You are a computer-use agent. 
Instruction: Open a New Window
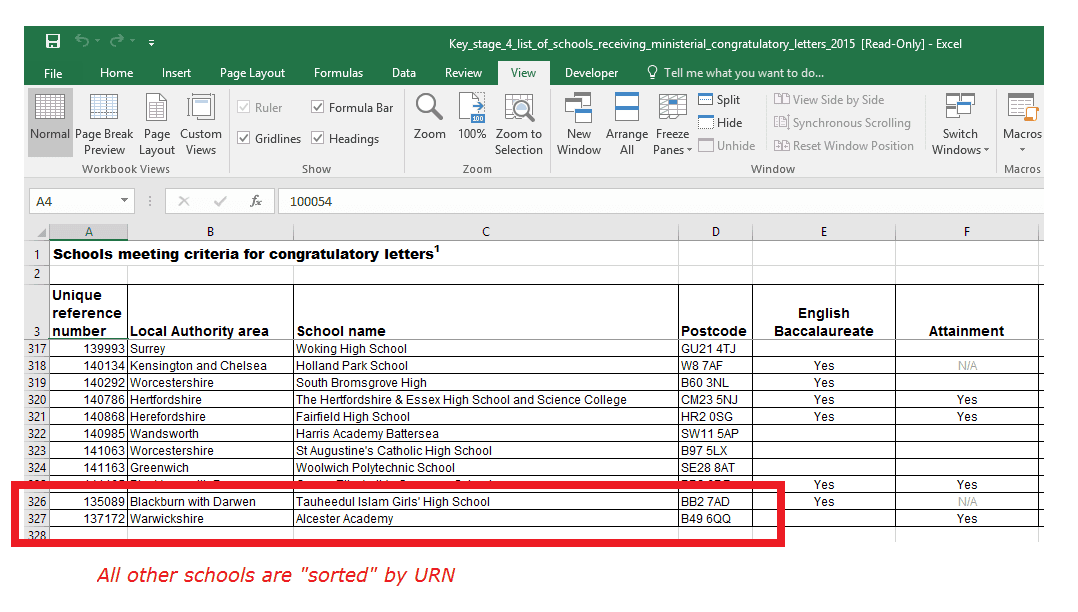[579, 124]
